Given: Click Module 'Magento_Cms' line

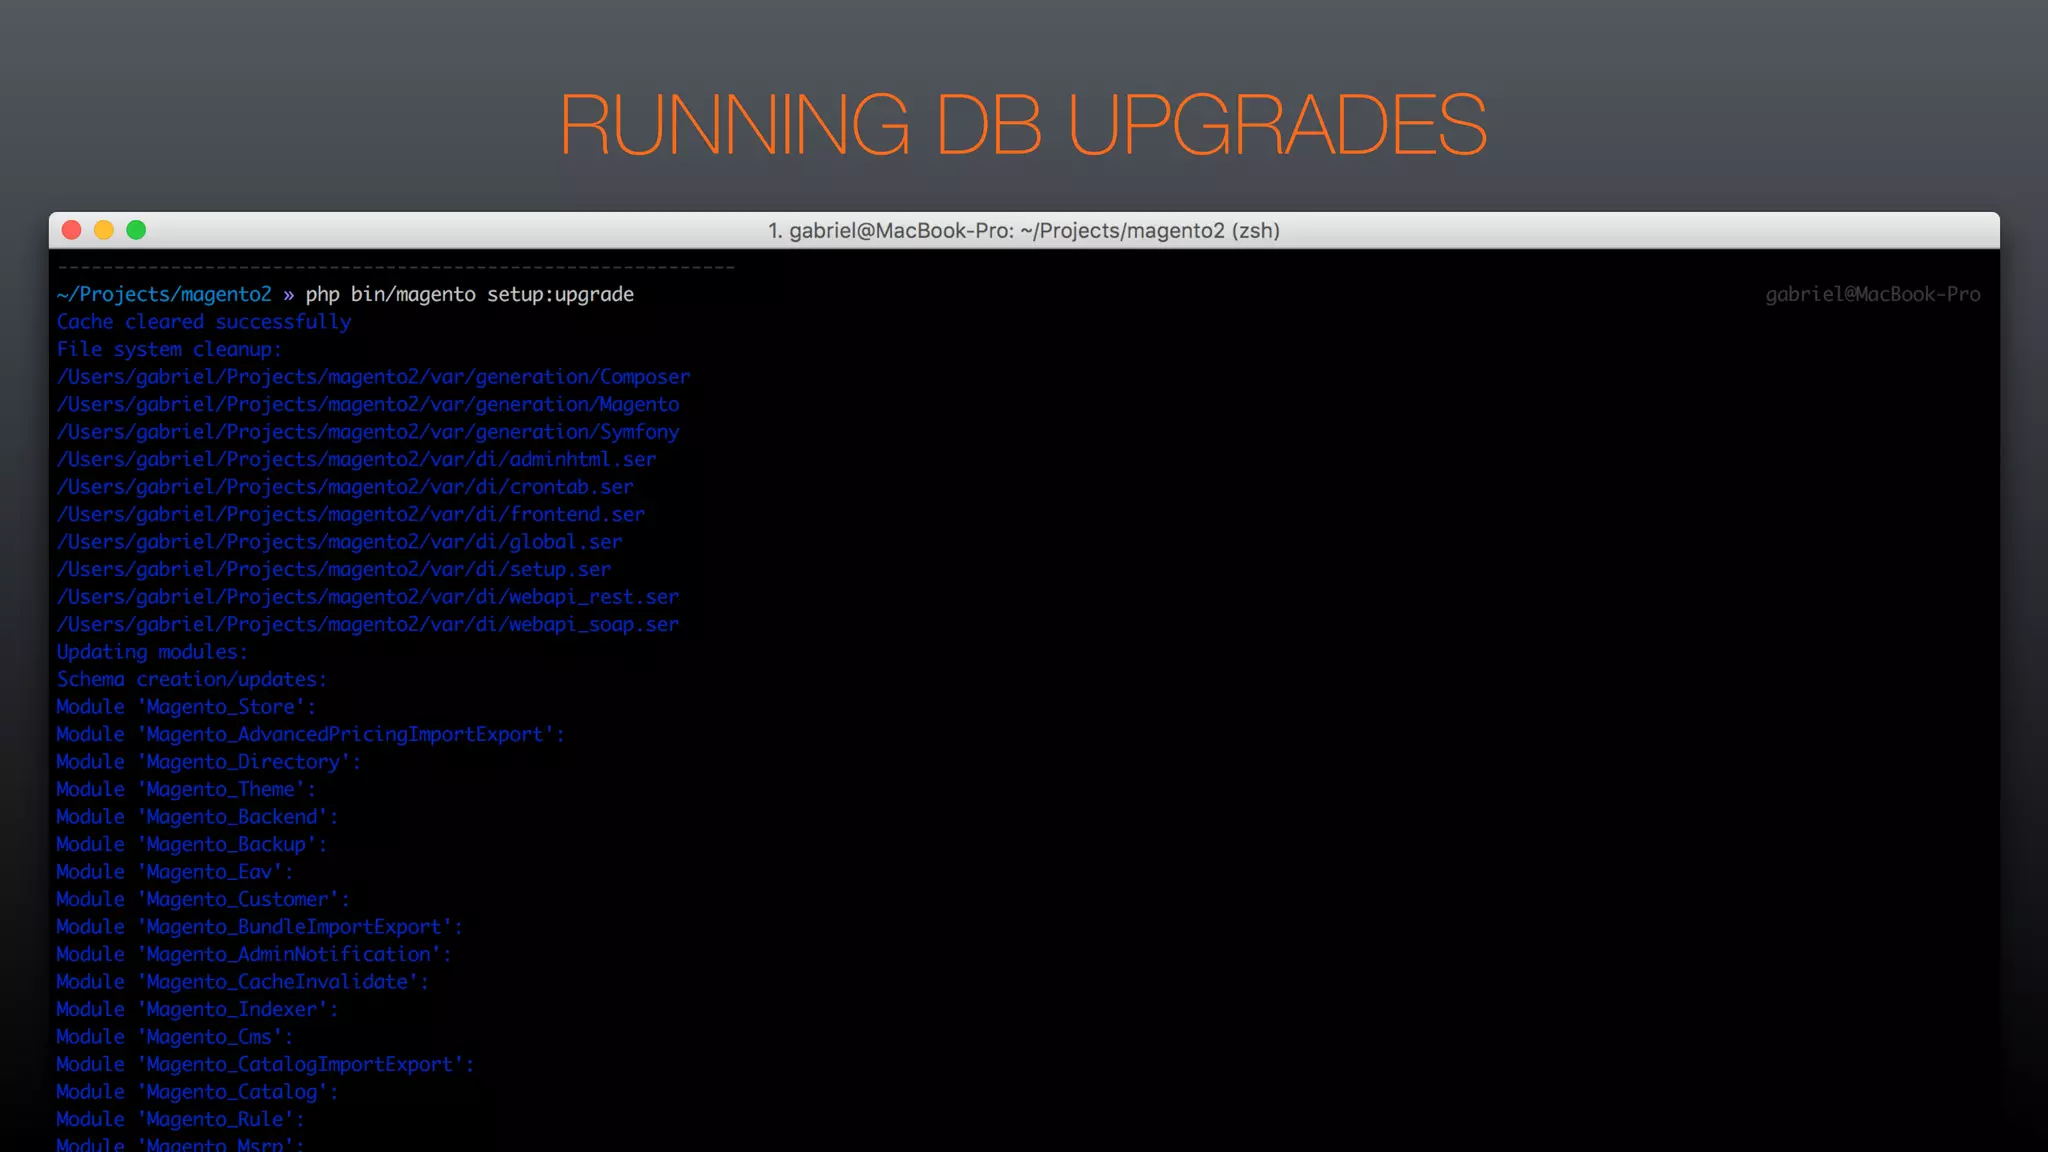Looking at the screenshot, I should [x=175, y=1037].
